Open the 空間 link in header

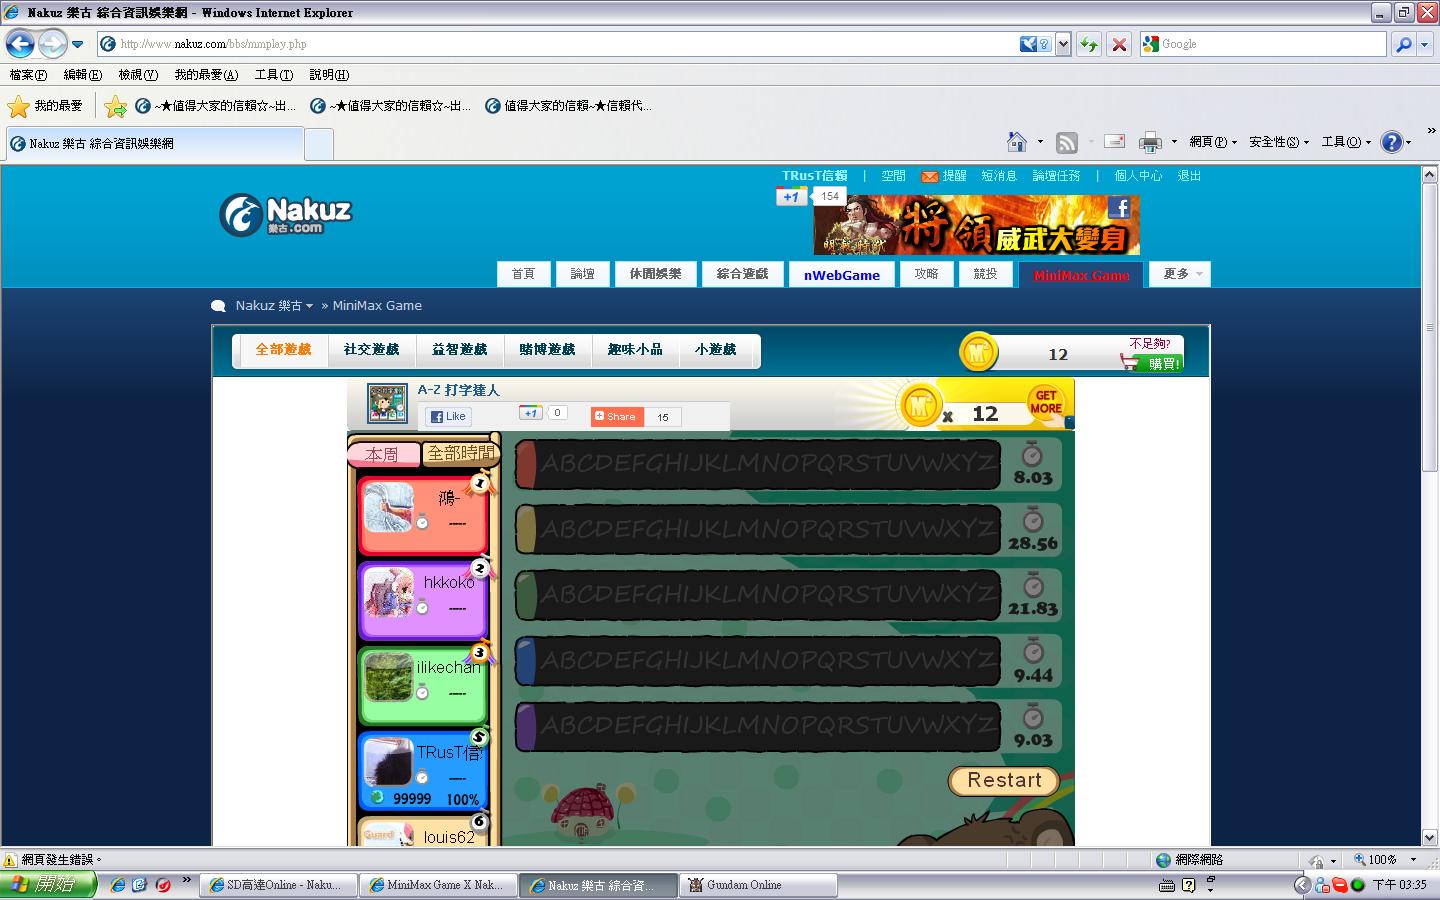pos(893,176)
